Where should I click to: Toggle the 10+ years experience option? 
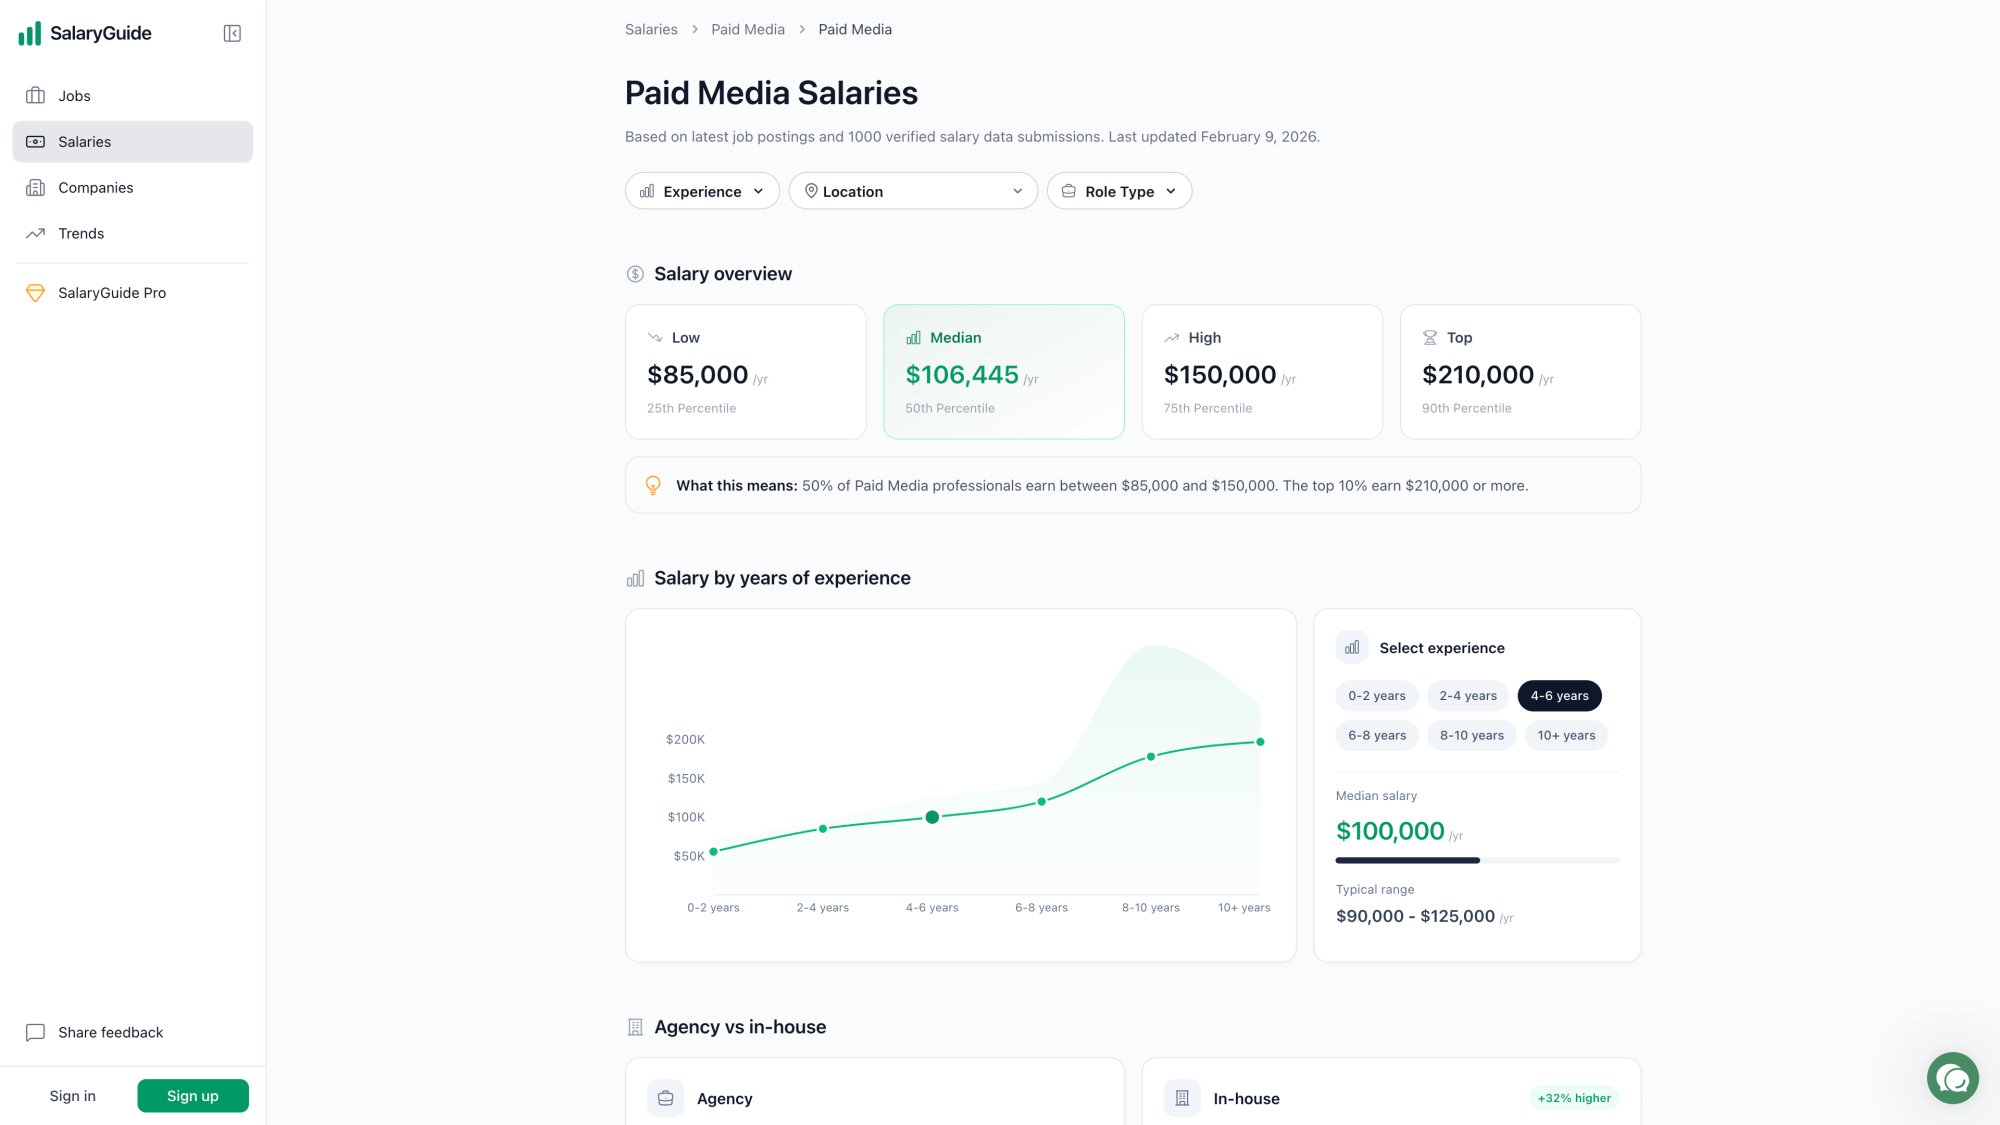1565,735
